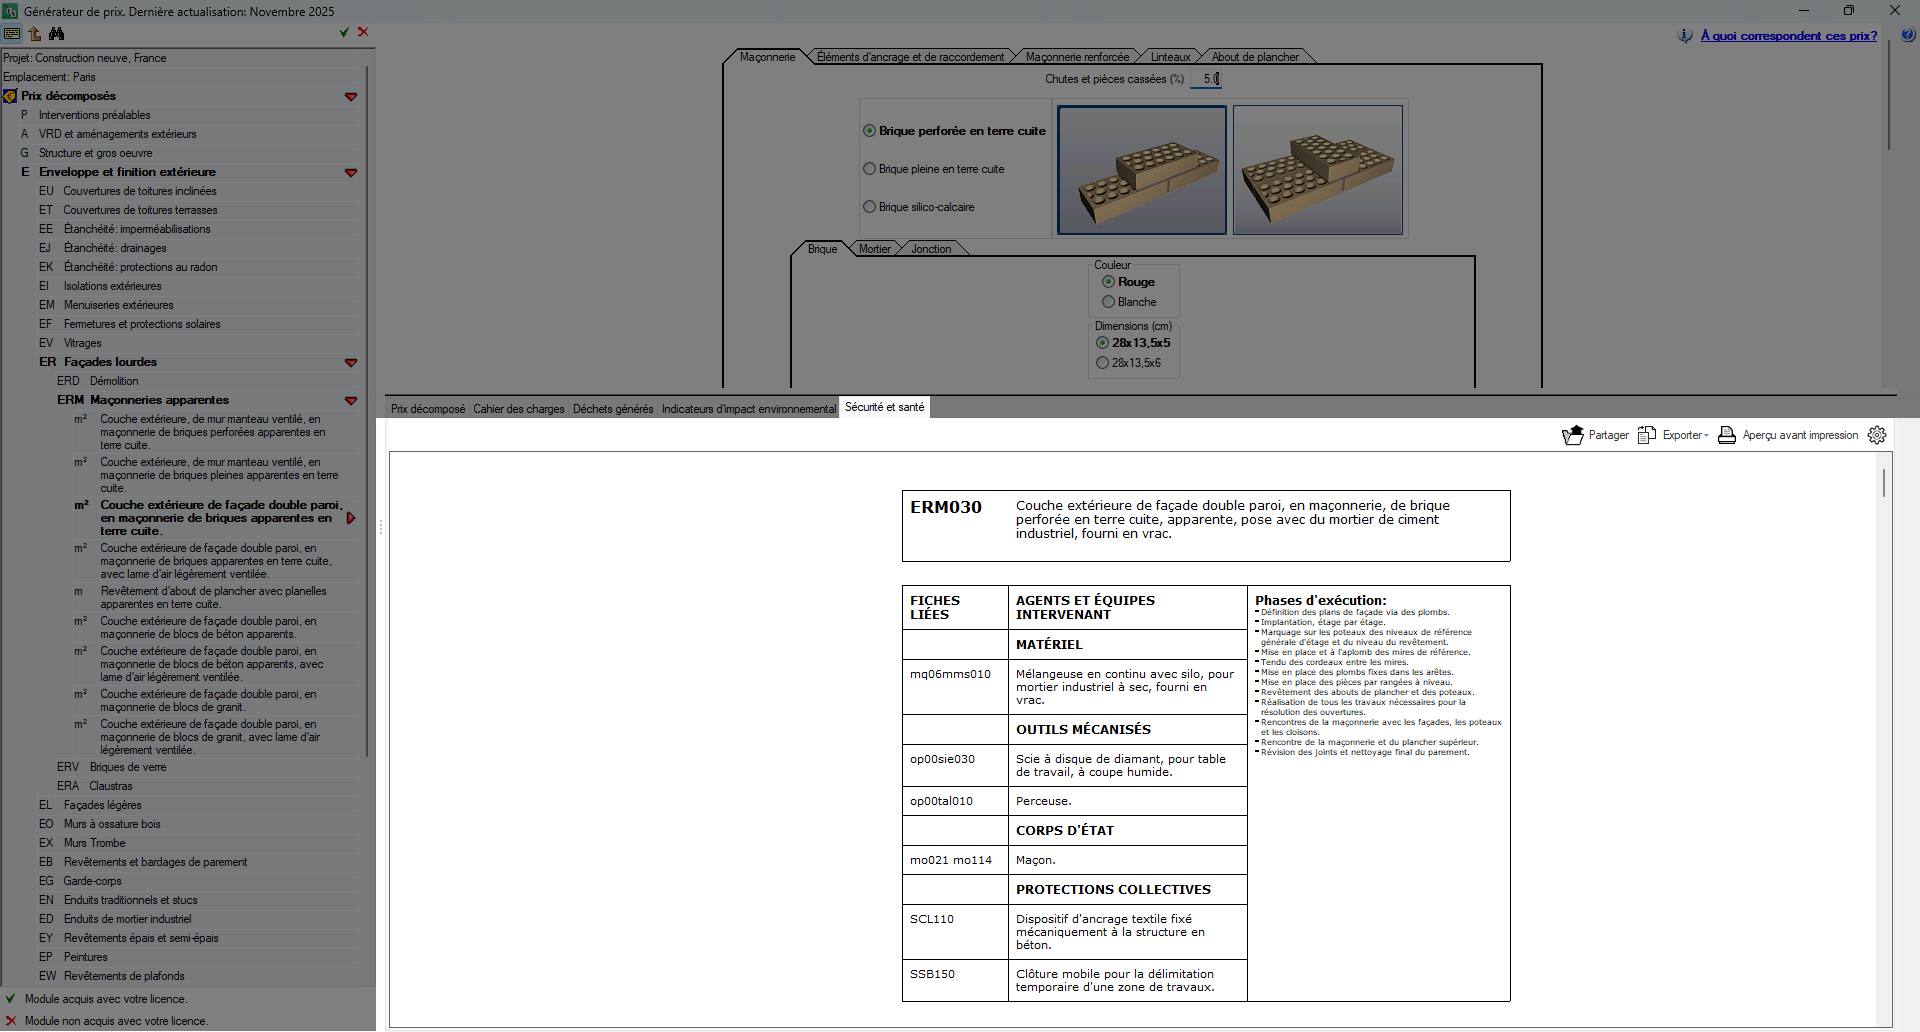Click Chutes et pièces cassées percentage field
The height and width of the screenshot is (1032, 1920).
(x=1206, y=79)
